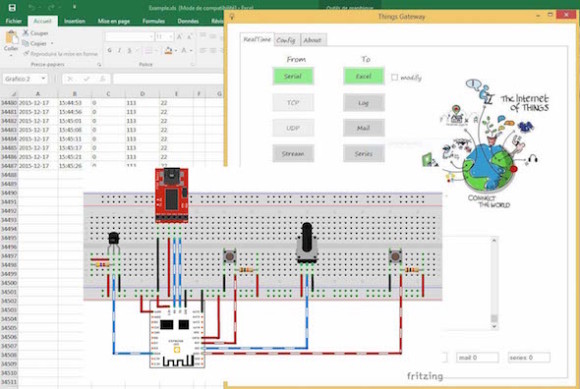Screen dimensions: 580x389
Task: Click the Save icon in Excel title bar
Action: [x=12, y=7]
